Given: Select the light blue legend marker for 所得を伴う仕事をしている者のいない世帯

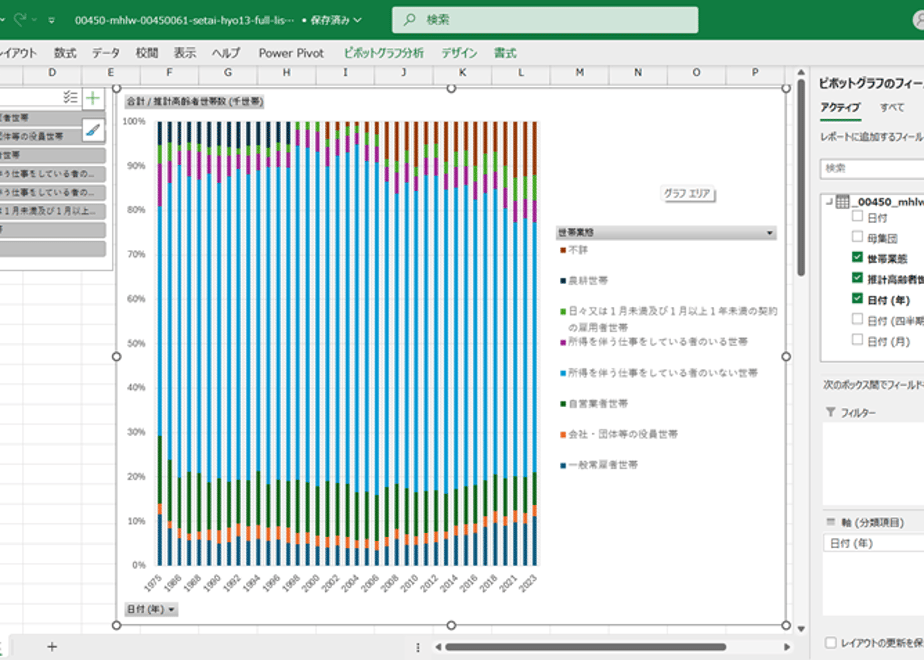Looking at the screenshot, I should (563, 373).
